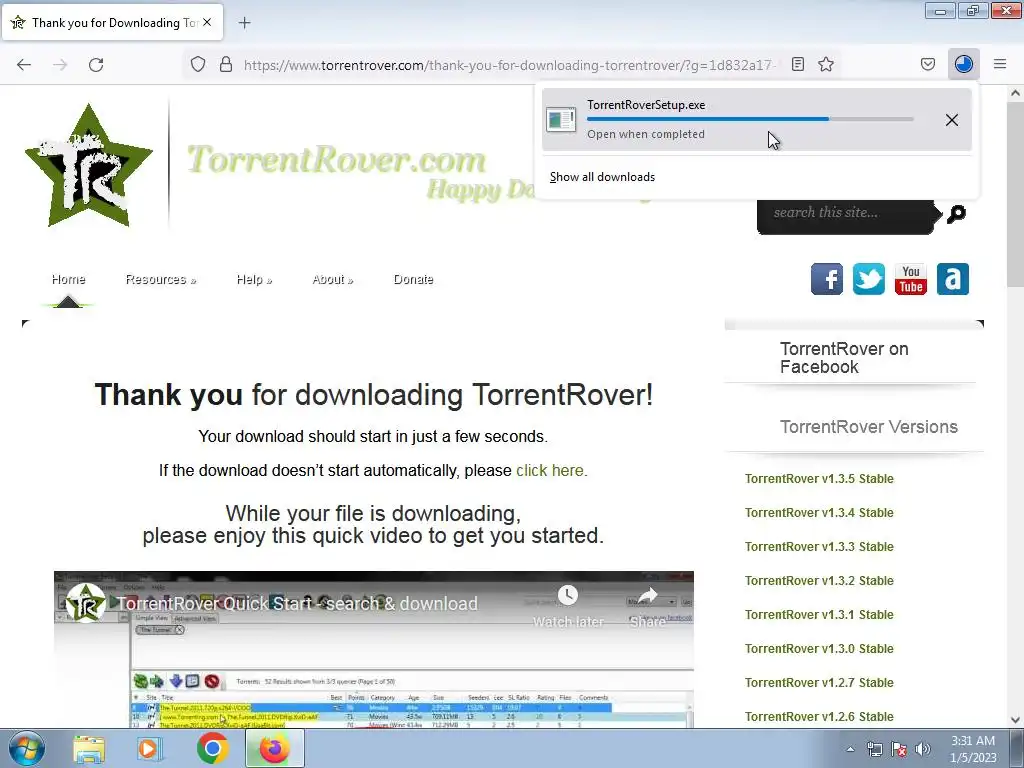Click the browser forward arrow
Screen dimensions: 1024x768
pos(60,65)
